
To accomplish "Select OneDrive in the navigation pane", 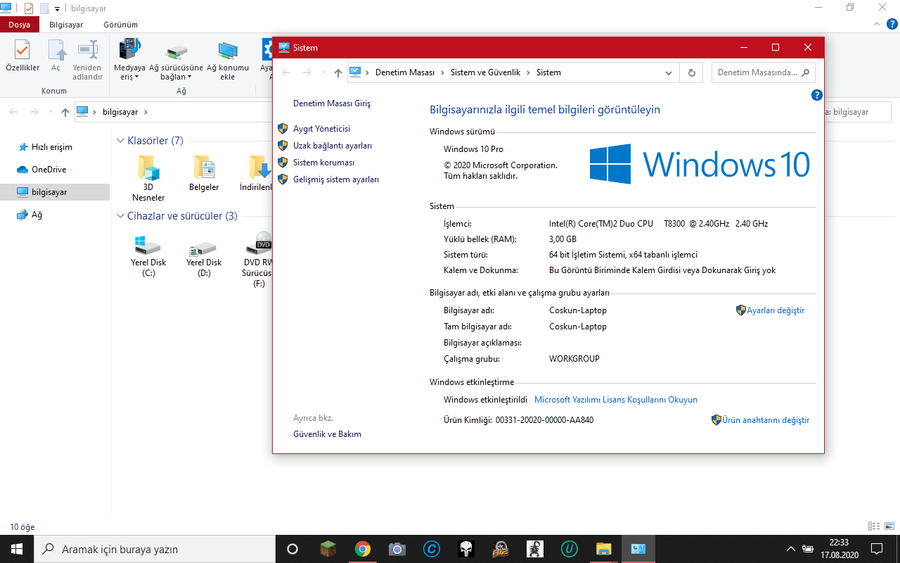I will [49, 169].
